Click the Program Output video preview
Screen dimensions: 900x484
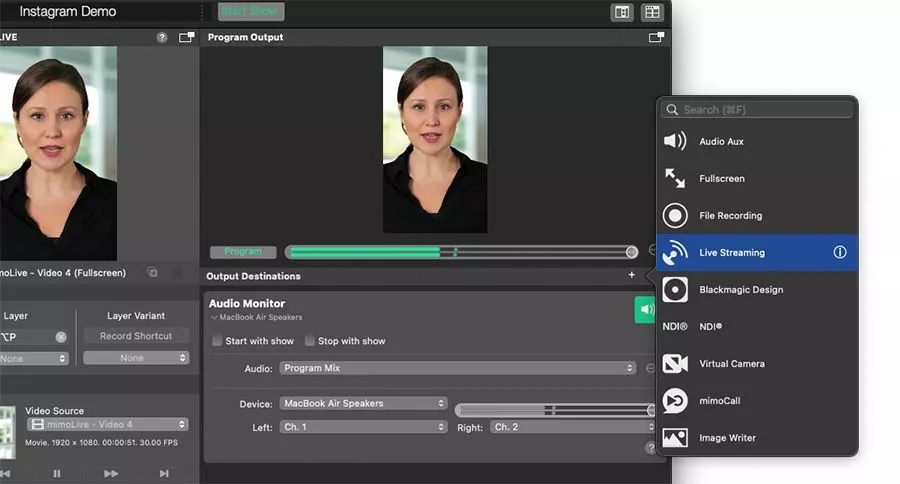point(435,140)
